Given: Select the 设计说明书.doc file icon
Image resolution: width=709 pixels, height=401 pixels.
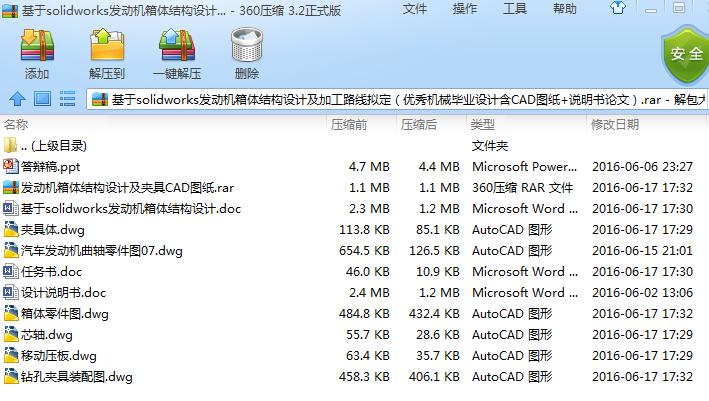Looking at the screenshot, I should (x=10, y=292).
